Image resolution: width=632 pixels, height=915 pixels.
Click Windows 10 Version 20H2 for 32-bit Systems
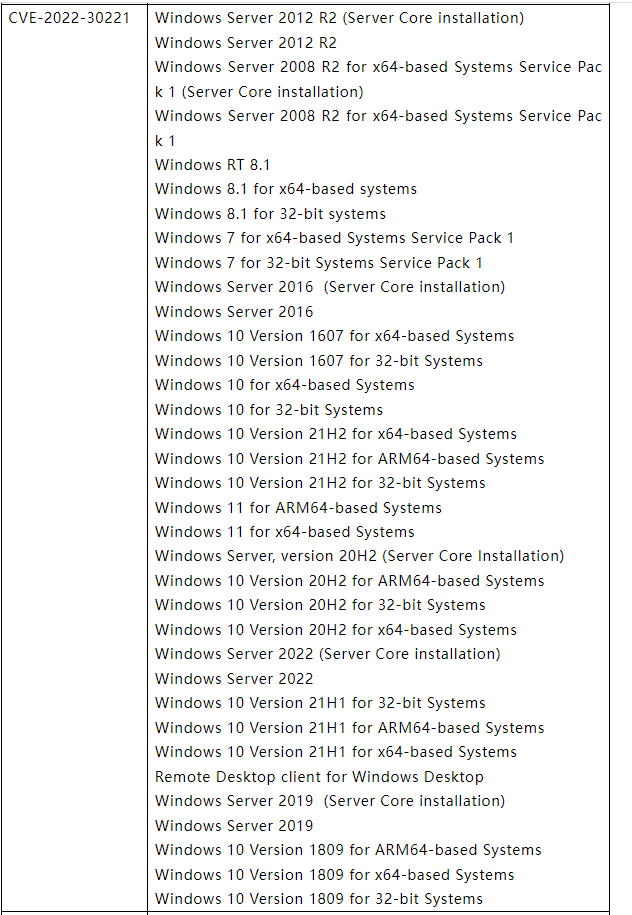[x=320, y=606]
